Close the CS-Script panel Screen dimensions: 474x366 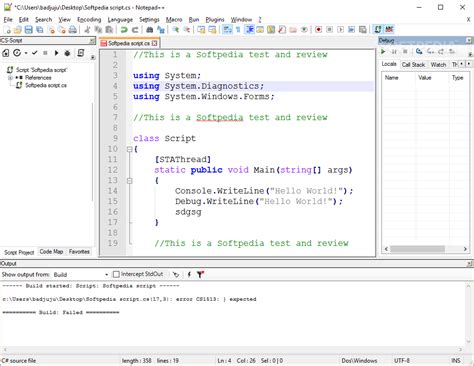pyautogui.click(x=92, y=41)
